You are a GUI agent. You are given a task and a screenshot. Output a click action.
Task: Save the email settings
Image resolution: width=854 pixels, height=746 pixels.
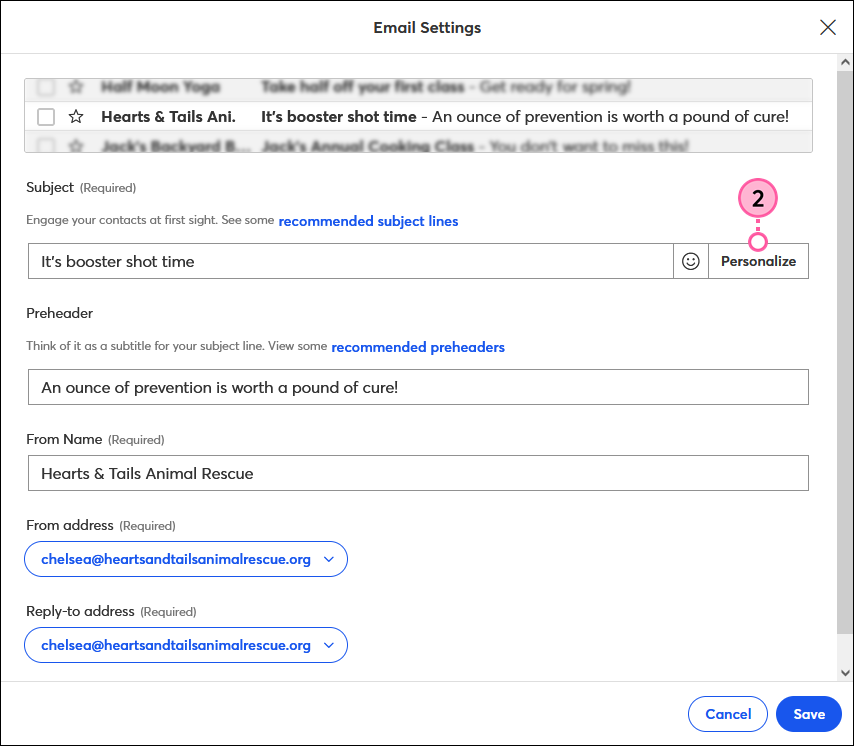point(808,714)
